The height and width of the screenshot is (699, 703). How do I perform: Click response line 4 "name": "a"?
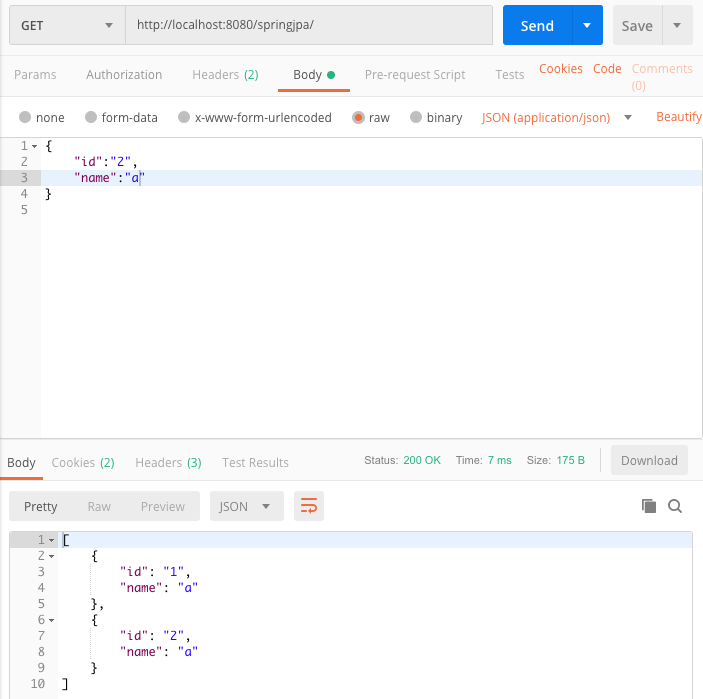159,588
